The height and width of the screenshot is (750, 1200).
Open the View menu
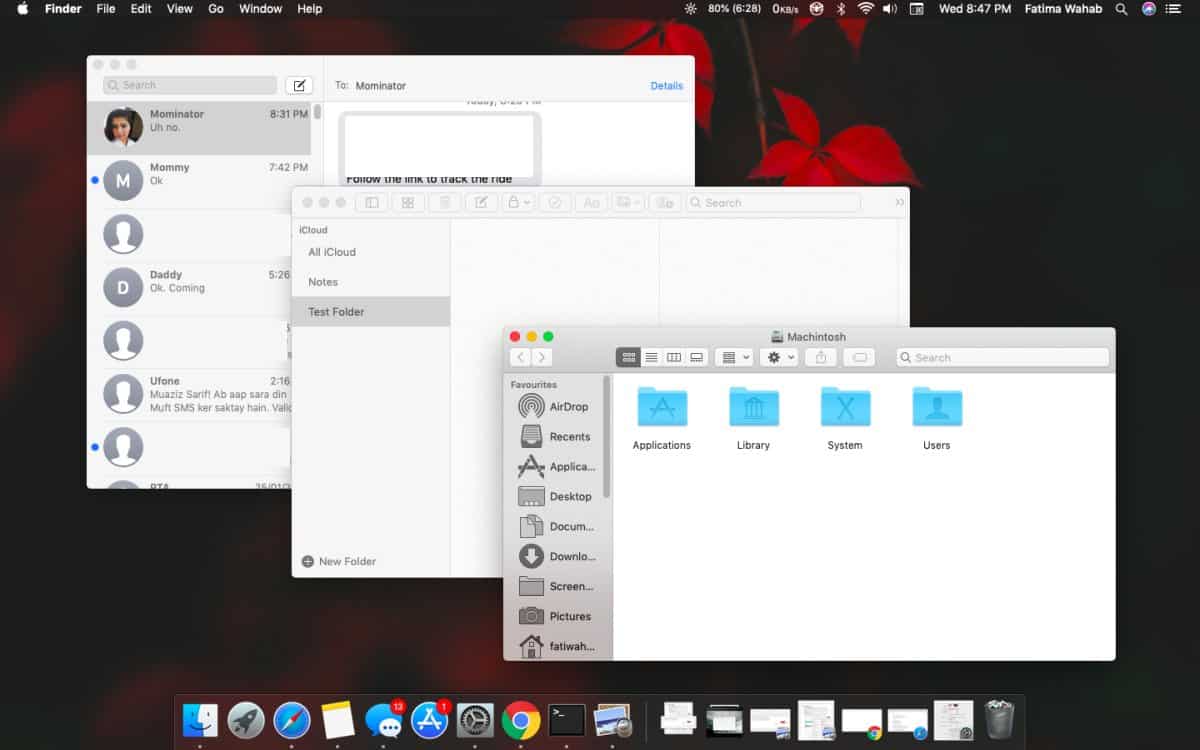tap(180, 9)
